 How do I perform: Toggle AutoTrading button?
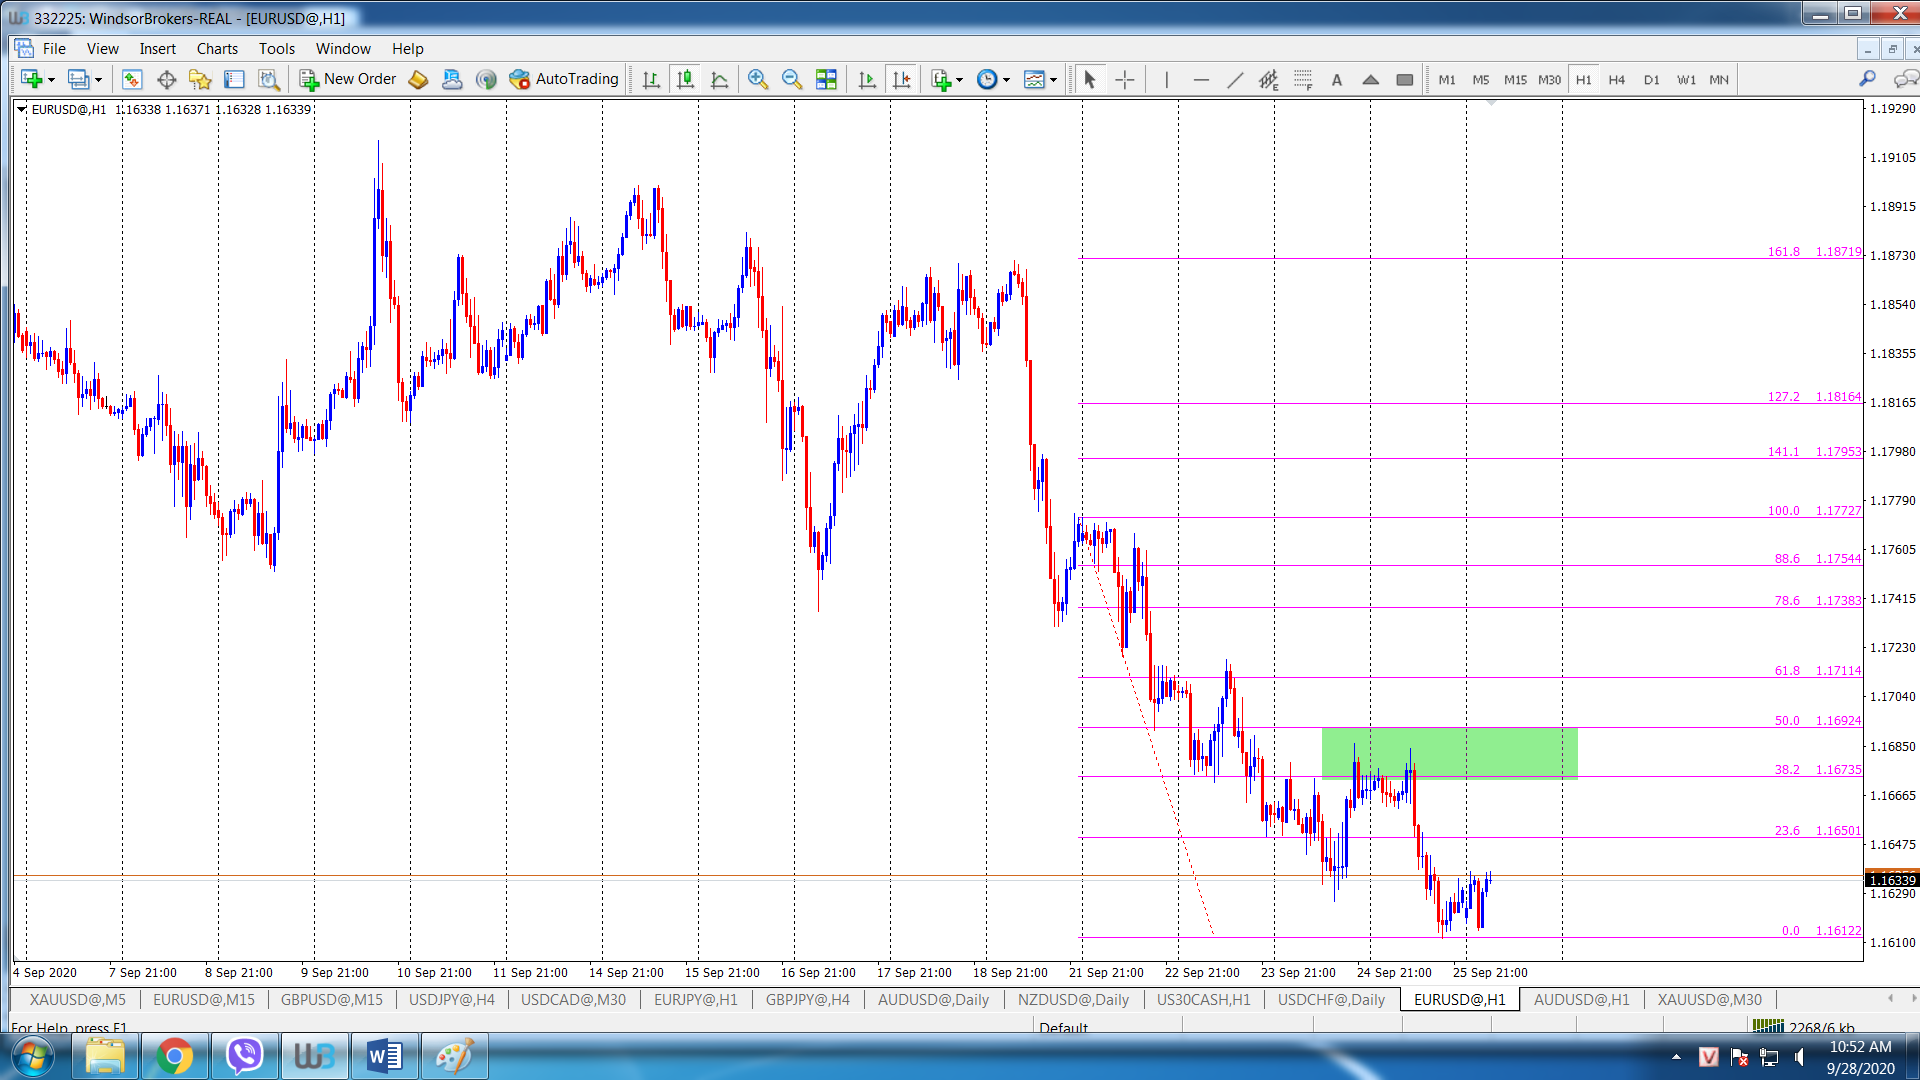[x=564, y=79]
